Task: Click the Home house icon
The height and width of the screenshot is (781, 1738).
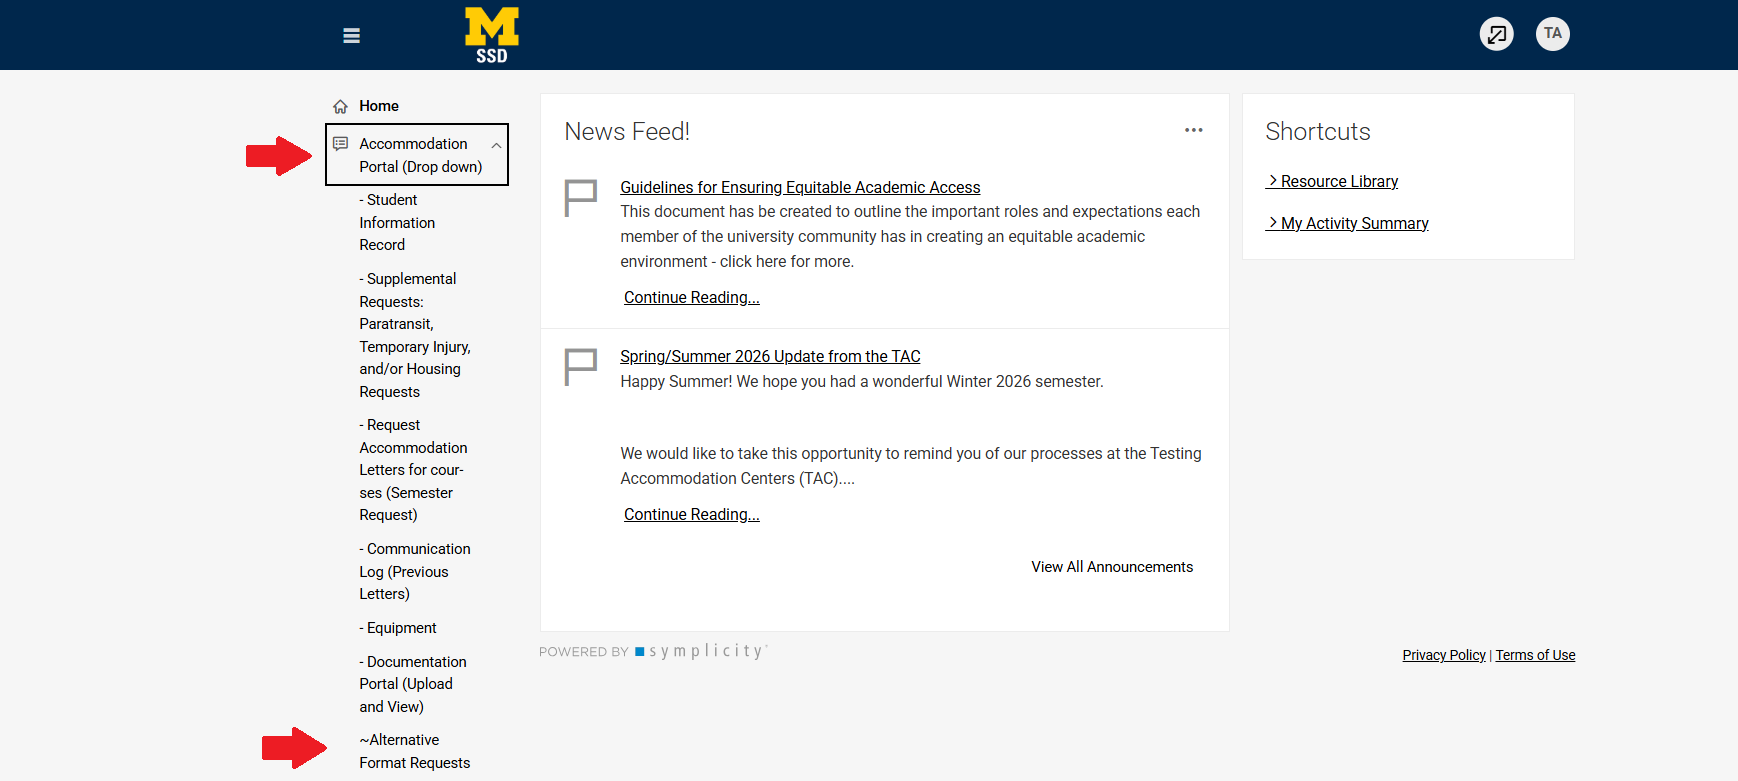Action: pos(341,106)
